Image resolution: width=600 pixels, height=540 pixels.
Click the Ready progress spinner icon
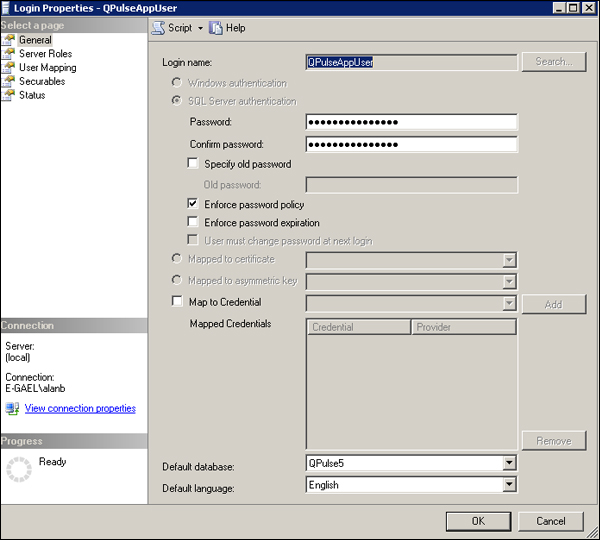(19, 469)
